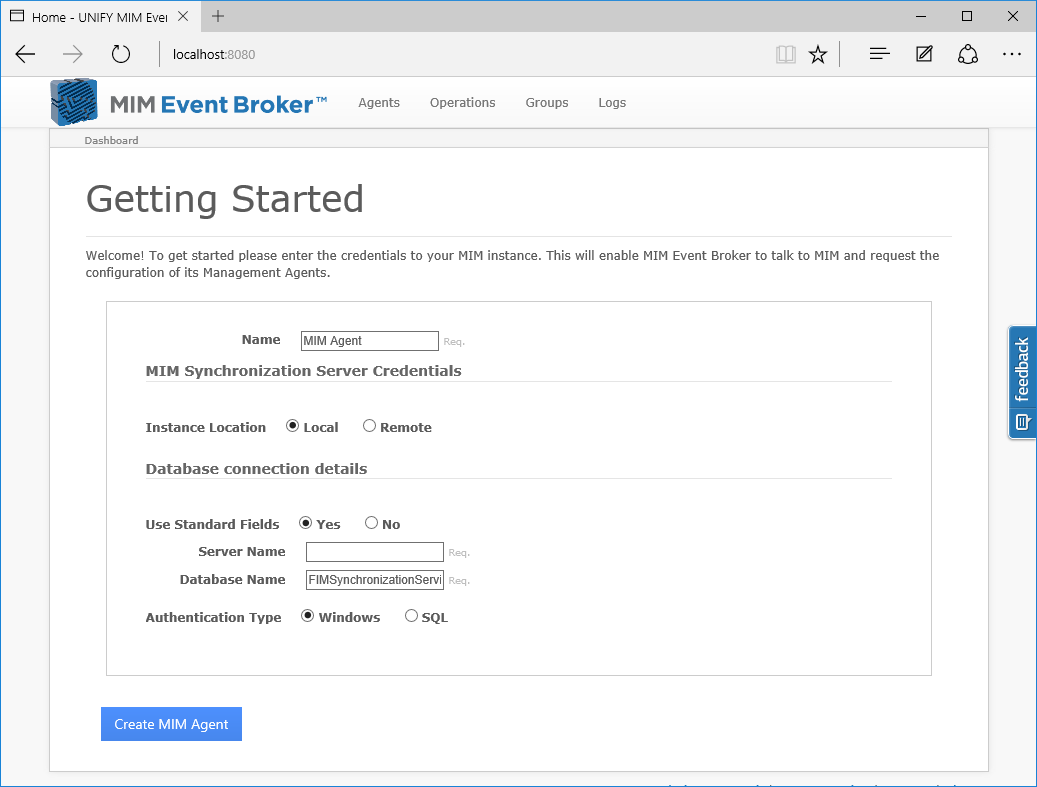Open a new tab with plus button

click(x=218, y=17)
